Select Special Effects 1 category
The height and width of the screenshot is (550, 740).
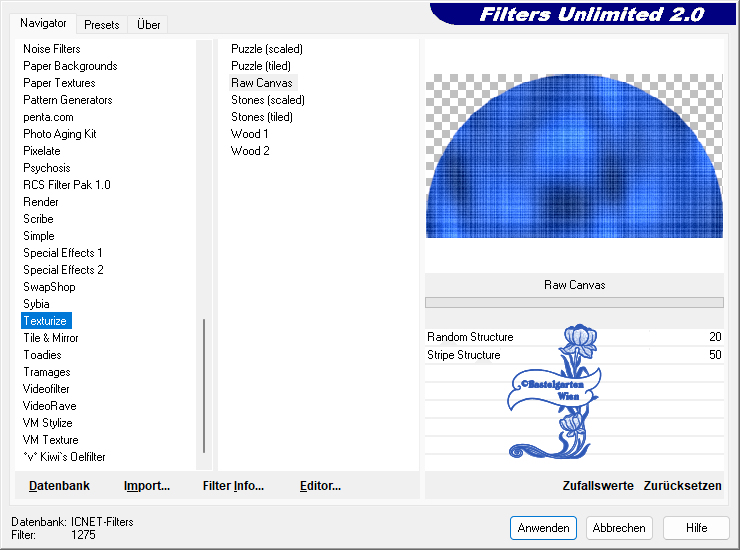pos(63,253)
